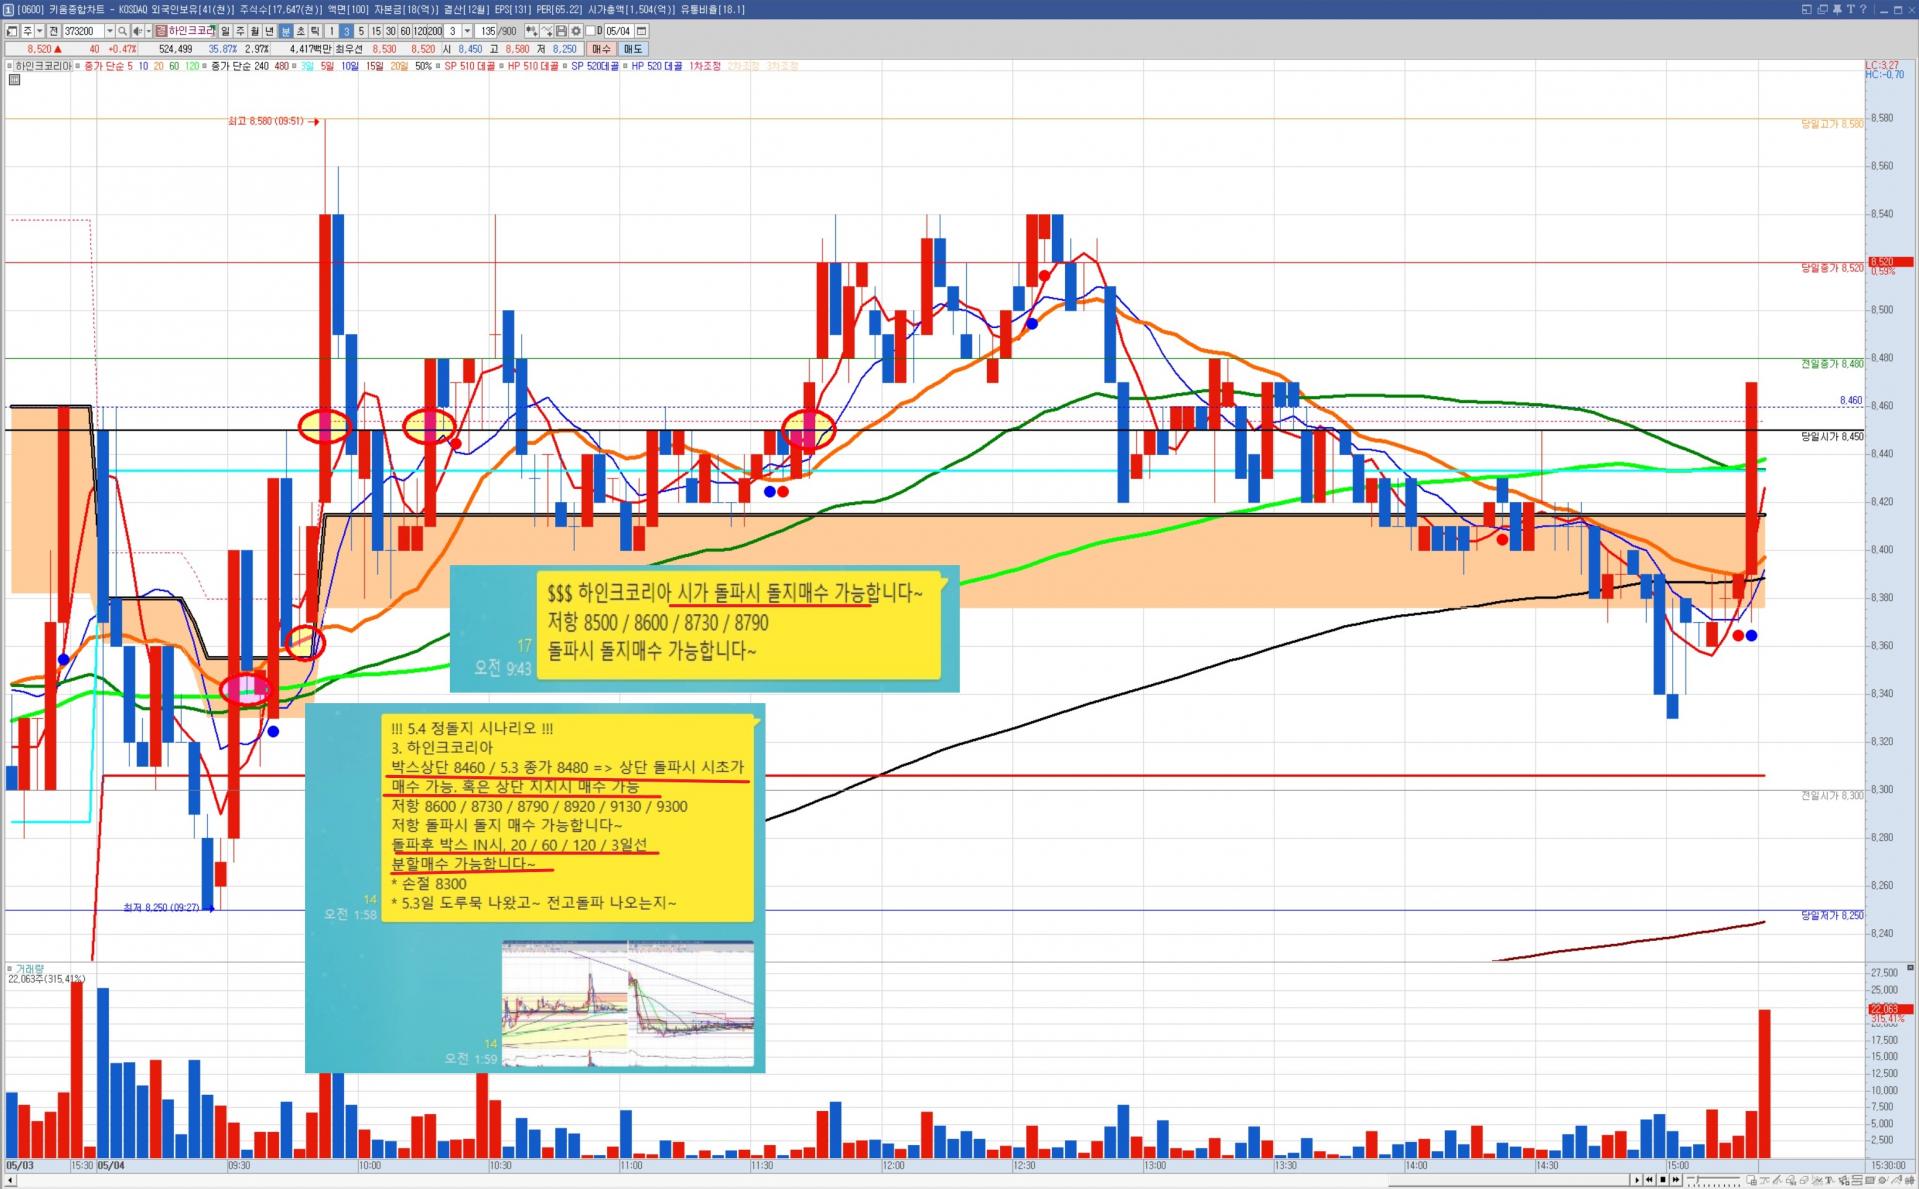Click the rewind button in bottom bar
1919x1189 pixels.
point(1650,1180)
